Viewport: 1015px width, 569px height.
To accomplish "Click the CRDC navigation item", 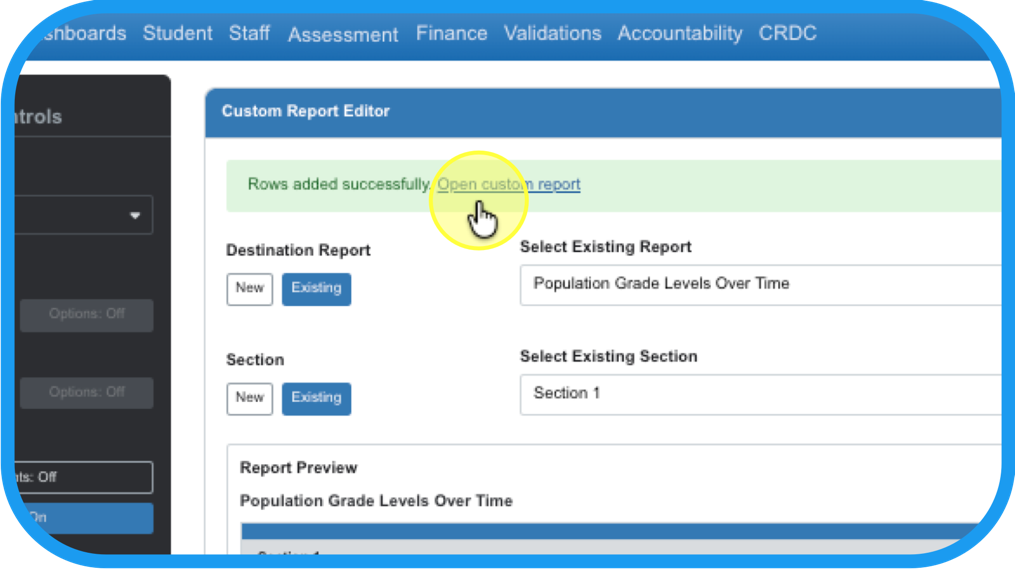I will (x=787, y=33).
